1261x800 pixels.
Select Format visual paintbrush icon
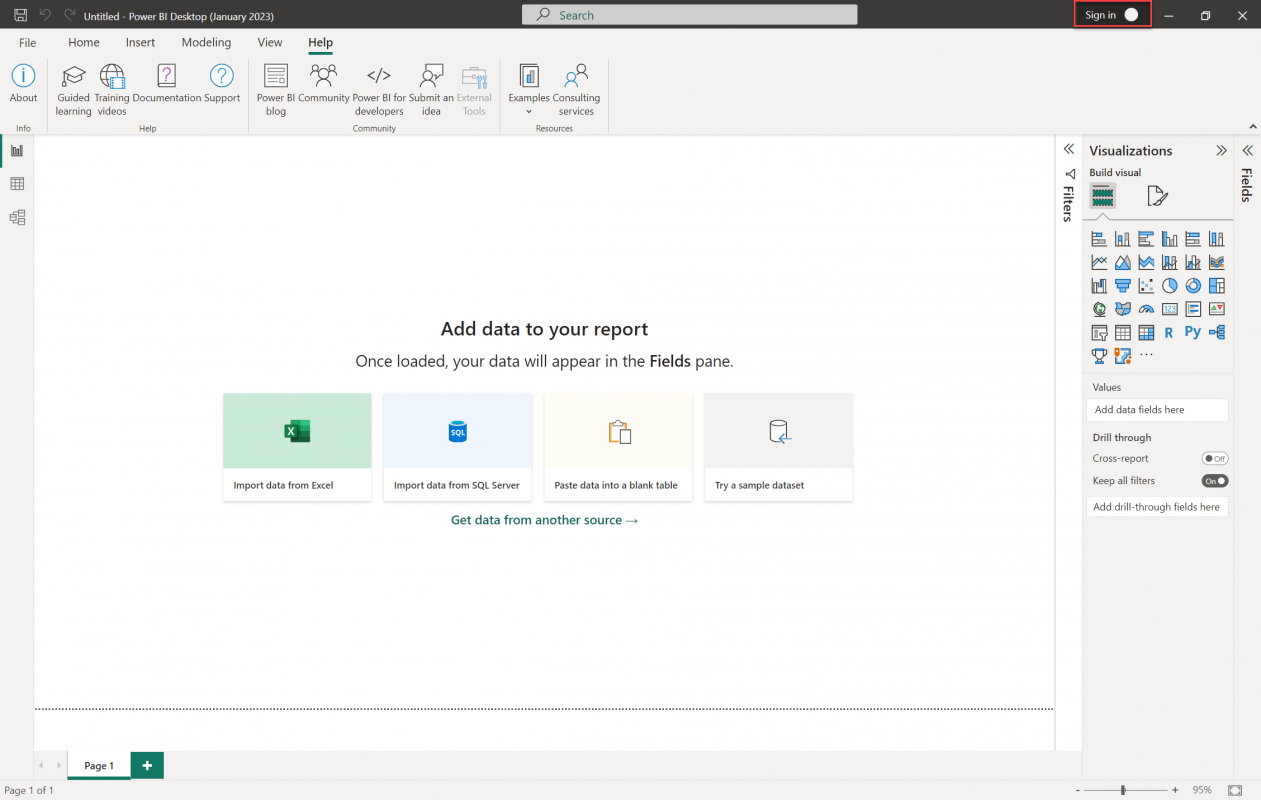pyautogui.click(x=1157, y=195)
